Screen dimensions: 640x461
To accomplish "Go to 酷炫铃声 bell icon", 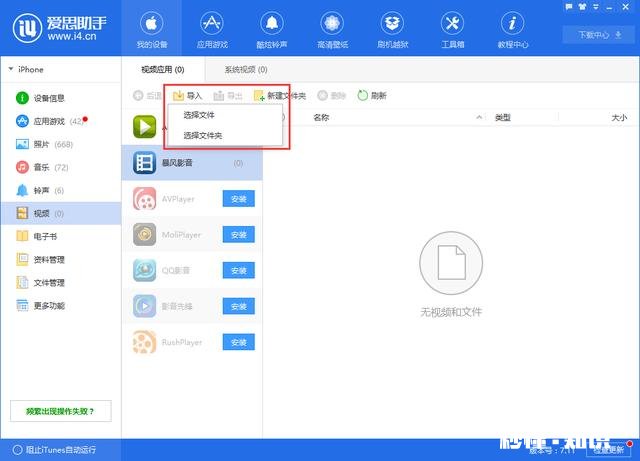I will tap(272, 30).
